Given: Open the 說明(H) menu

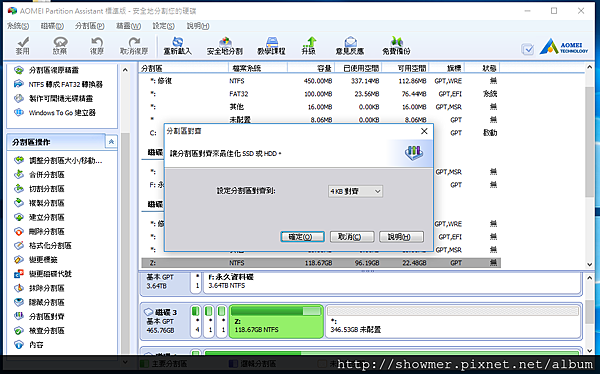Looking at the screenshot, I should (x=198, y=26).
